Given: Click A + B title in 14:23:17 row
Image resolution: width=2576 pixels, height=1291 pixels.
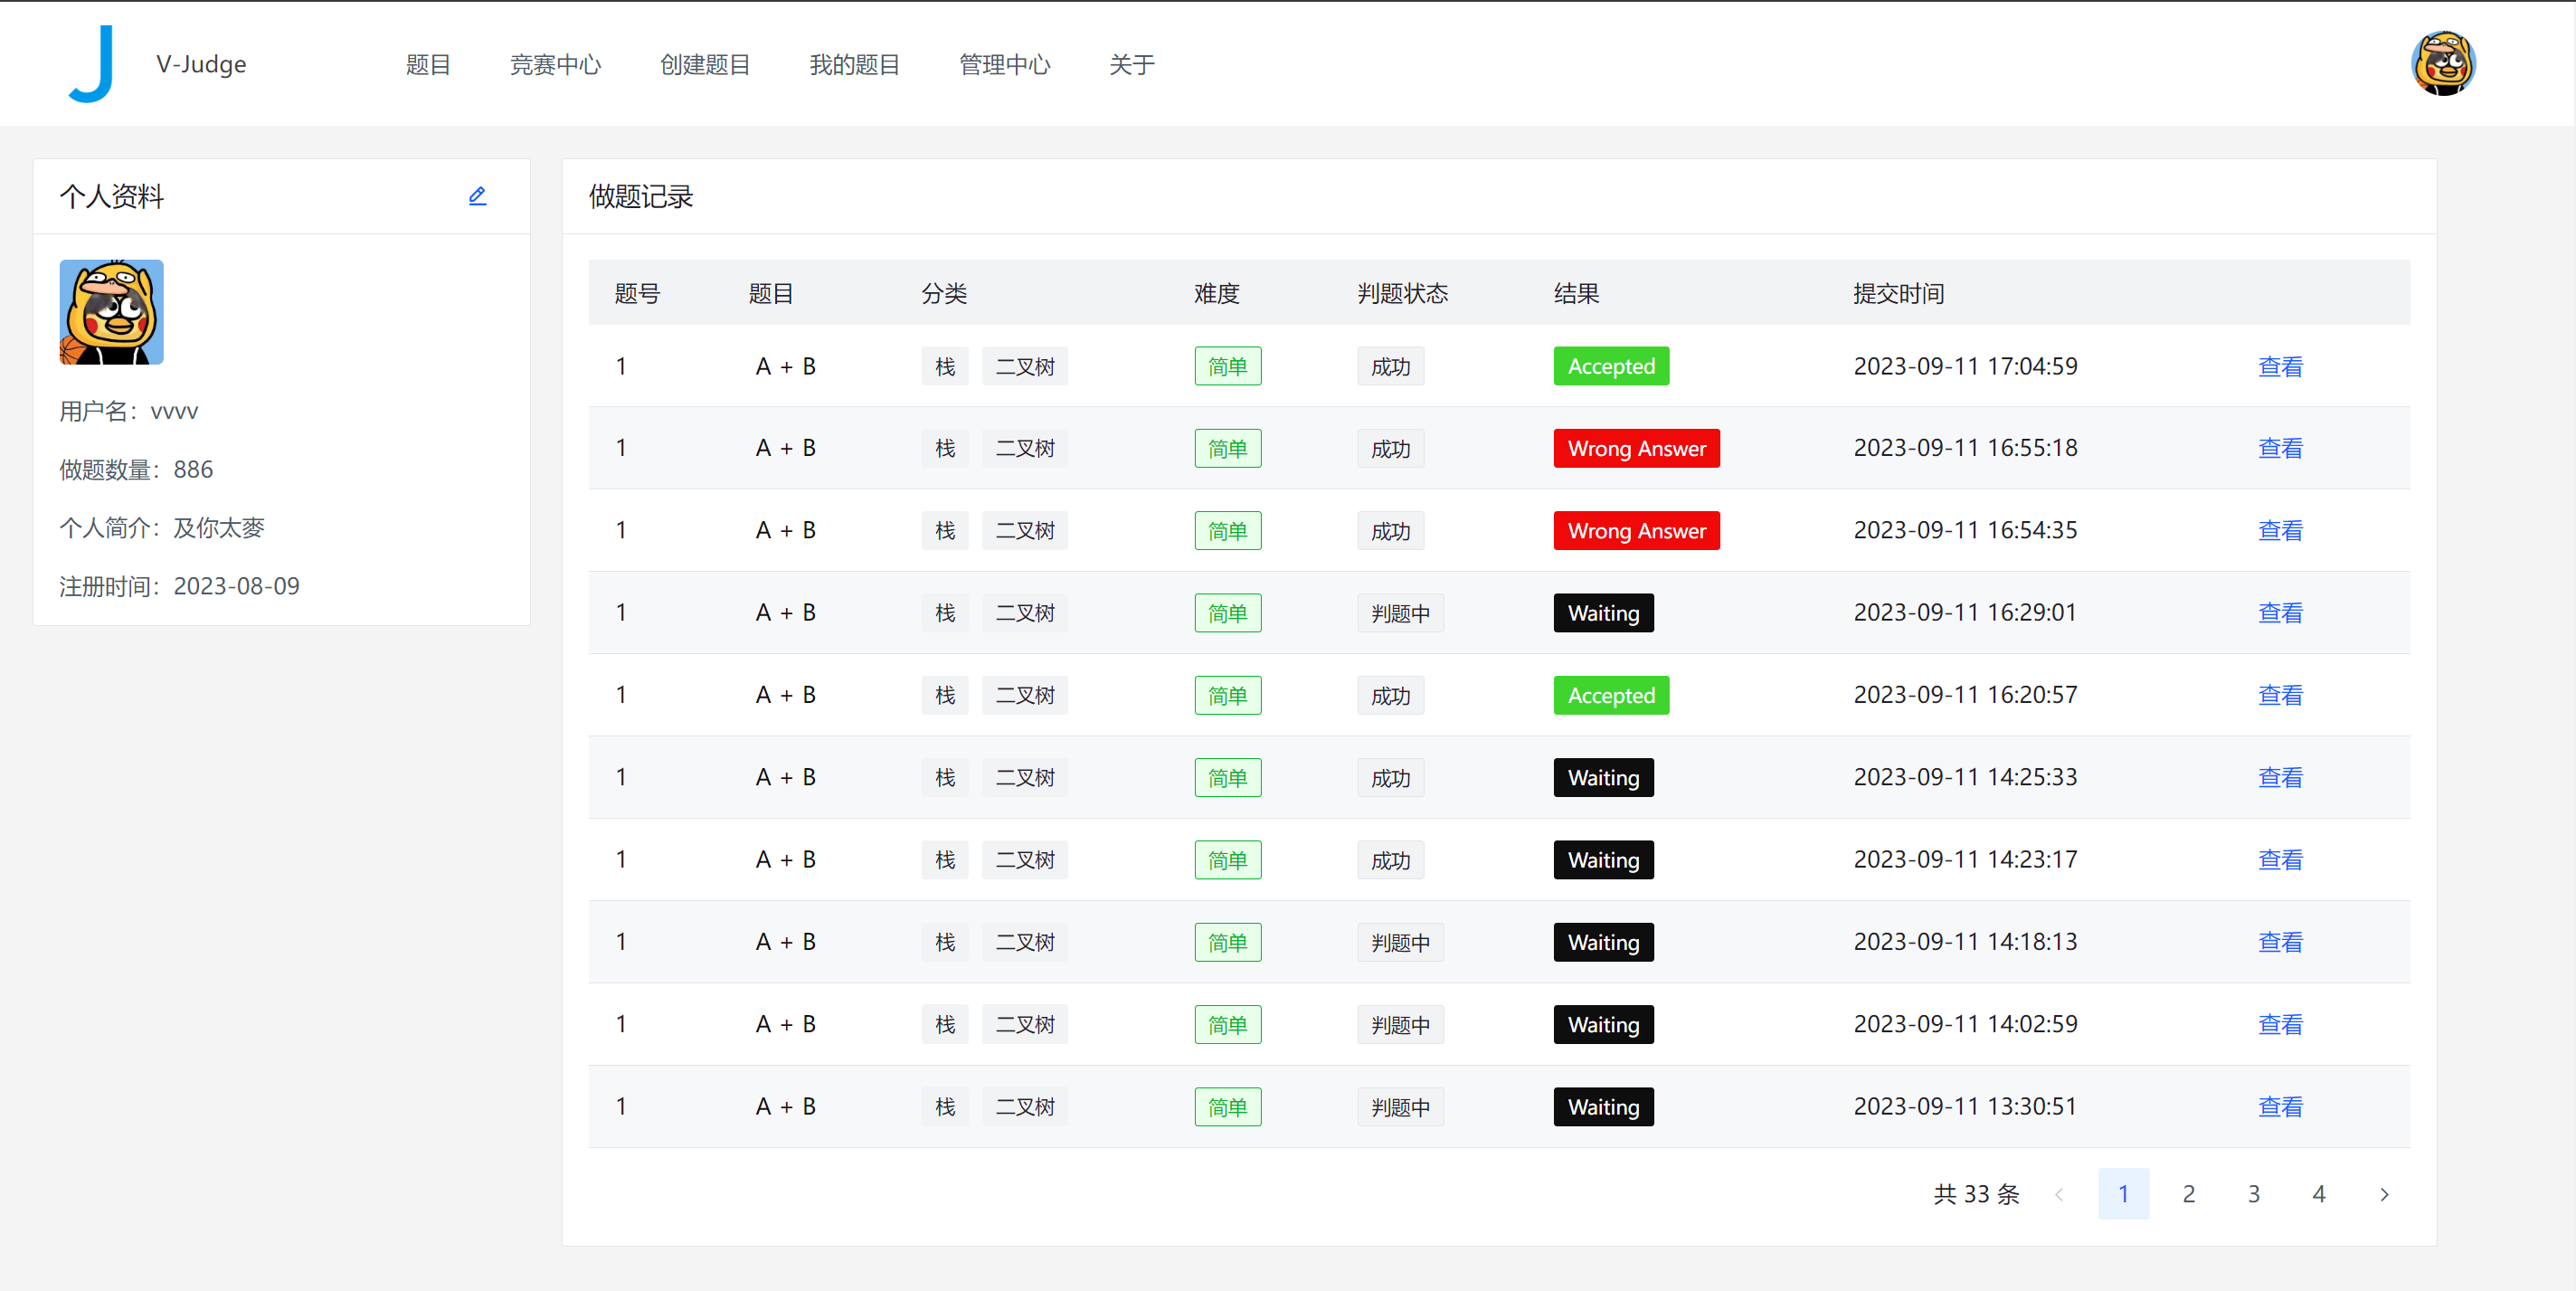Looking at the screenshot, I should 785,859.
